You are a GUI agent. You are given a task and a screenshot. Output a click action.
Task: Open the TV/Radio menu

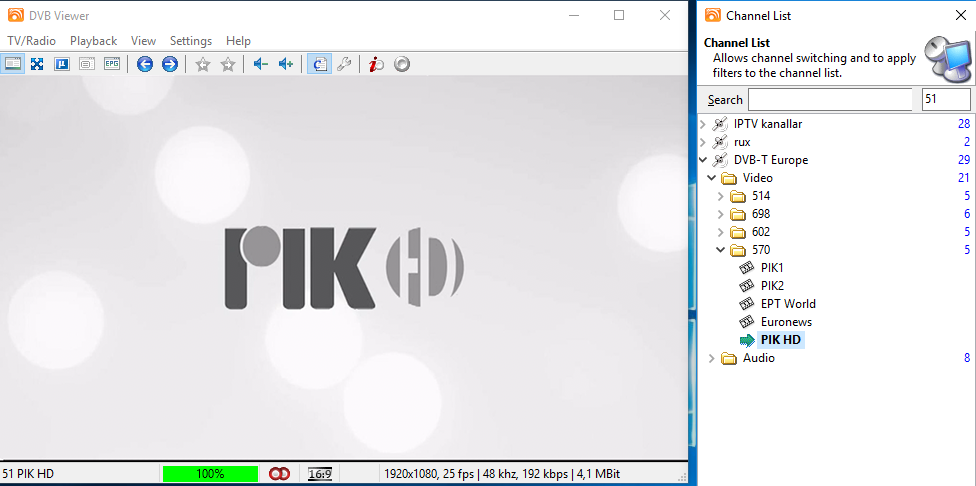click(x=32, y=41)
